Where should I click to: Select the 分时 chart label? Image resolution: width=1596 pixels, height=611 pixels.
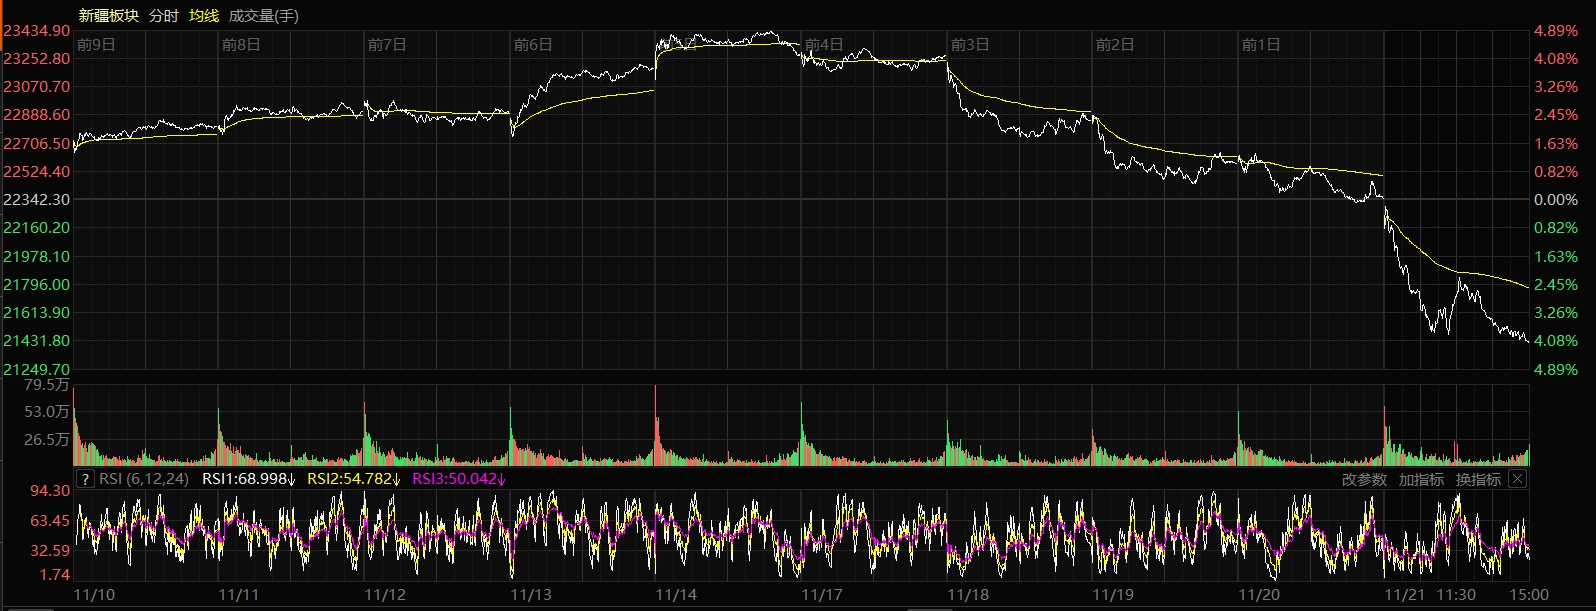pos(163,15)
